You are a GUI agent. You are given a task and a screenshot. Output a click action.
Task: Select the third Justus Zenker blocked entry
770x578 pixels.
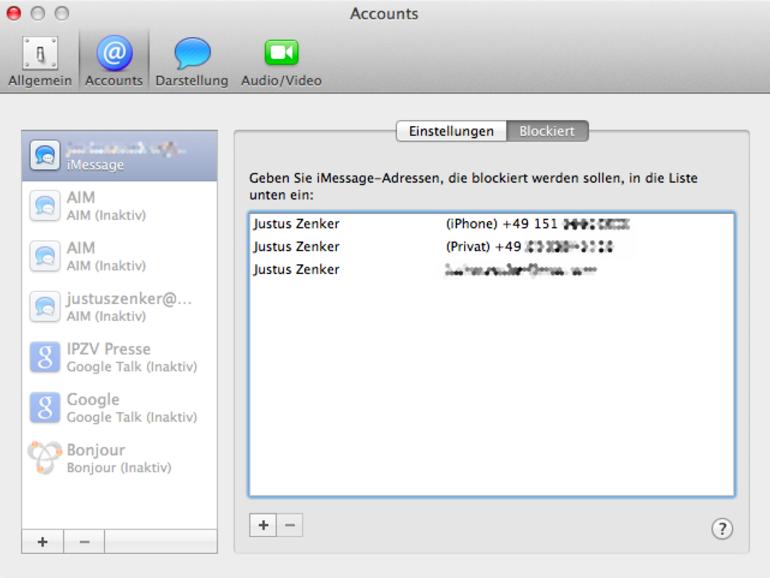(x=491, y=270)
